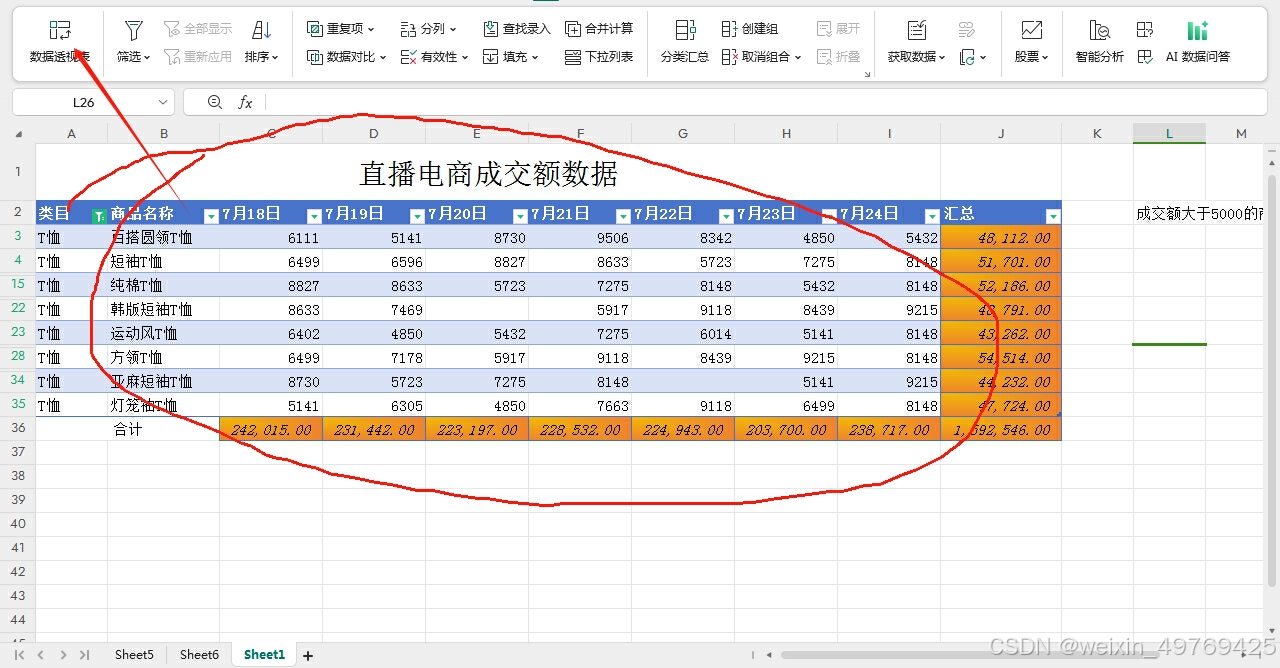Click the 折叠 collapse outline button
Viewport: 1280px width, 668px height.
(838, 57)
